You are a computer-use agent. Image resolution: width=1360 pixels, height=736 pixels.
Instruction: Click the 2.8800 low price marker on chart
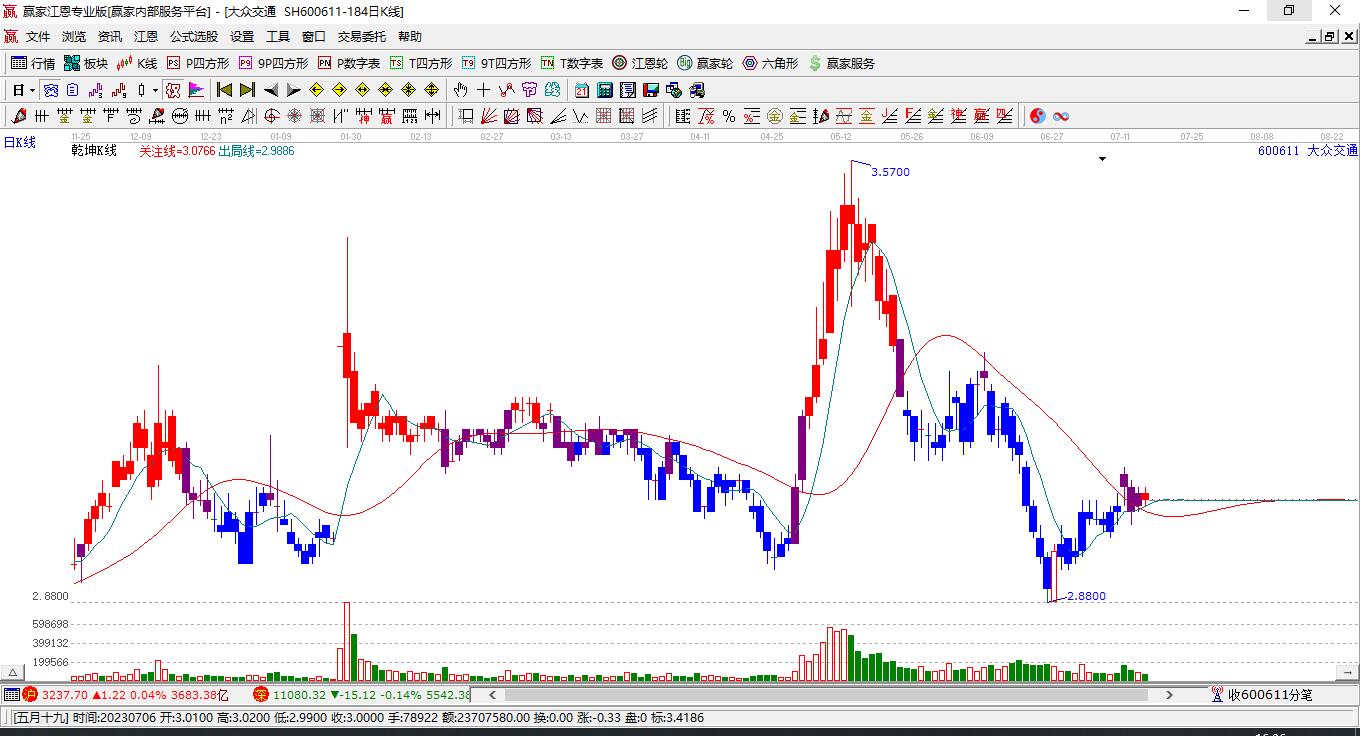point(1086,596)
